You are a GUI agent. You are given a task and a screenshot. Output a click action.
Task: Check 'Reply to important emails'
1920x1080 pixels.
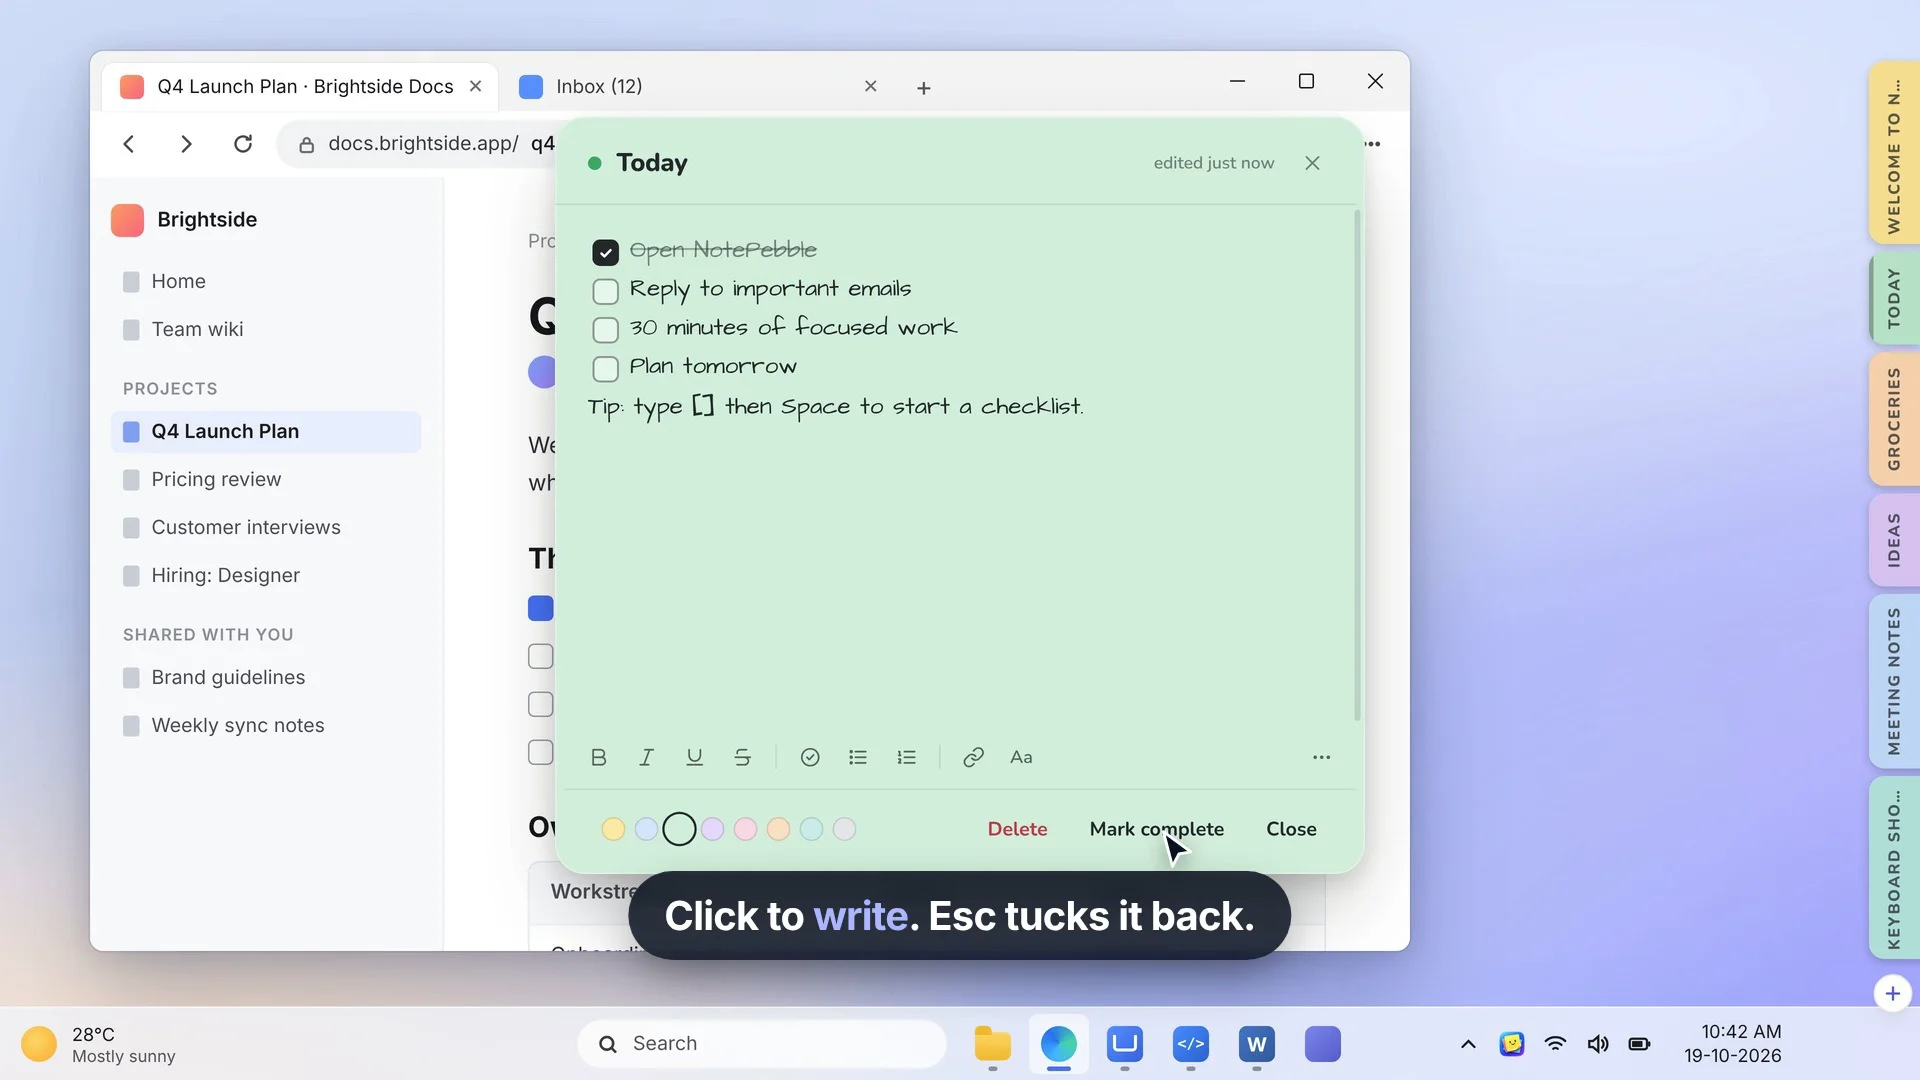(x=605, y=291)
